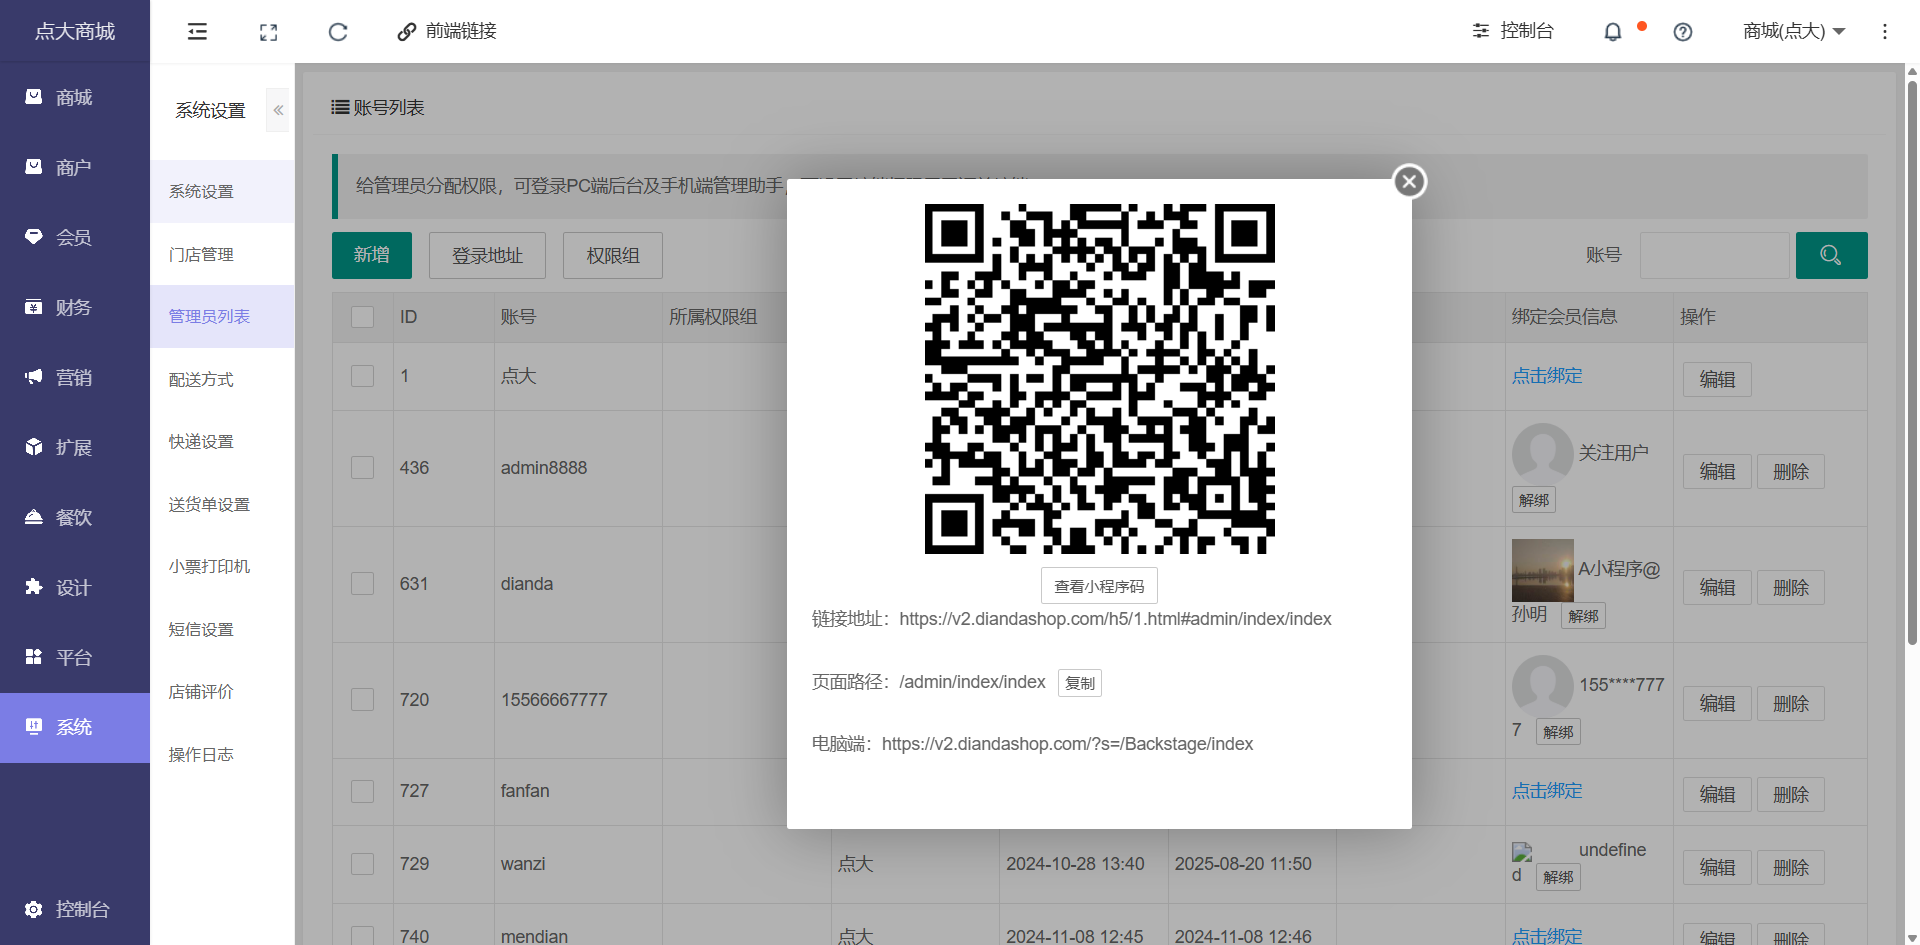Image resolution: width=1920 pixels, height=945 pixels.
Task: Select 门店管理 submenu item
Action: tap(222, 254)
